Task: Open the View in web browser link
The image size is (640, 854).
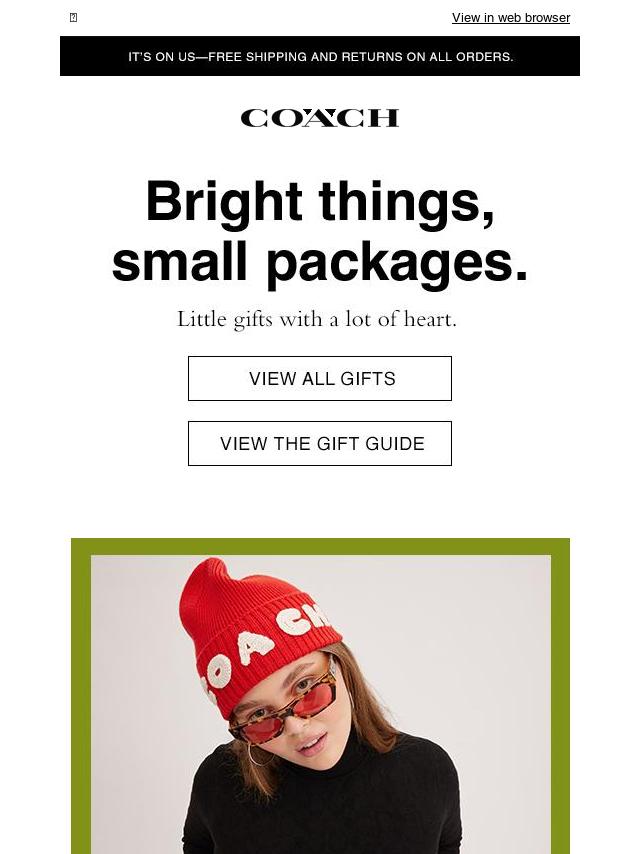Action: 511,17
